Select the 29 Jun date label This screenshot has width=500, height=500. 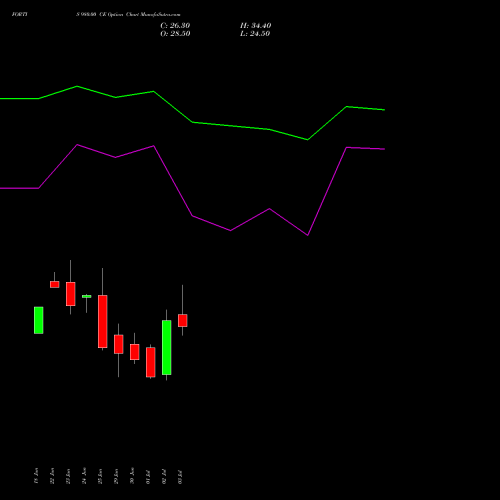coord(116,476)
